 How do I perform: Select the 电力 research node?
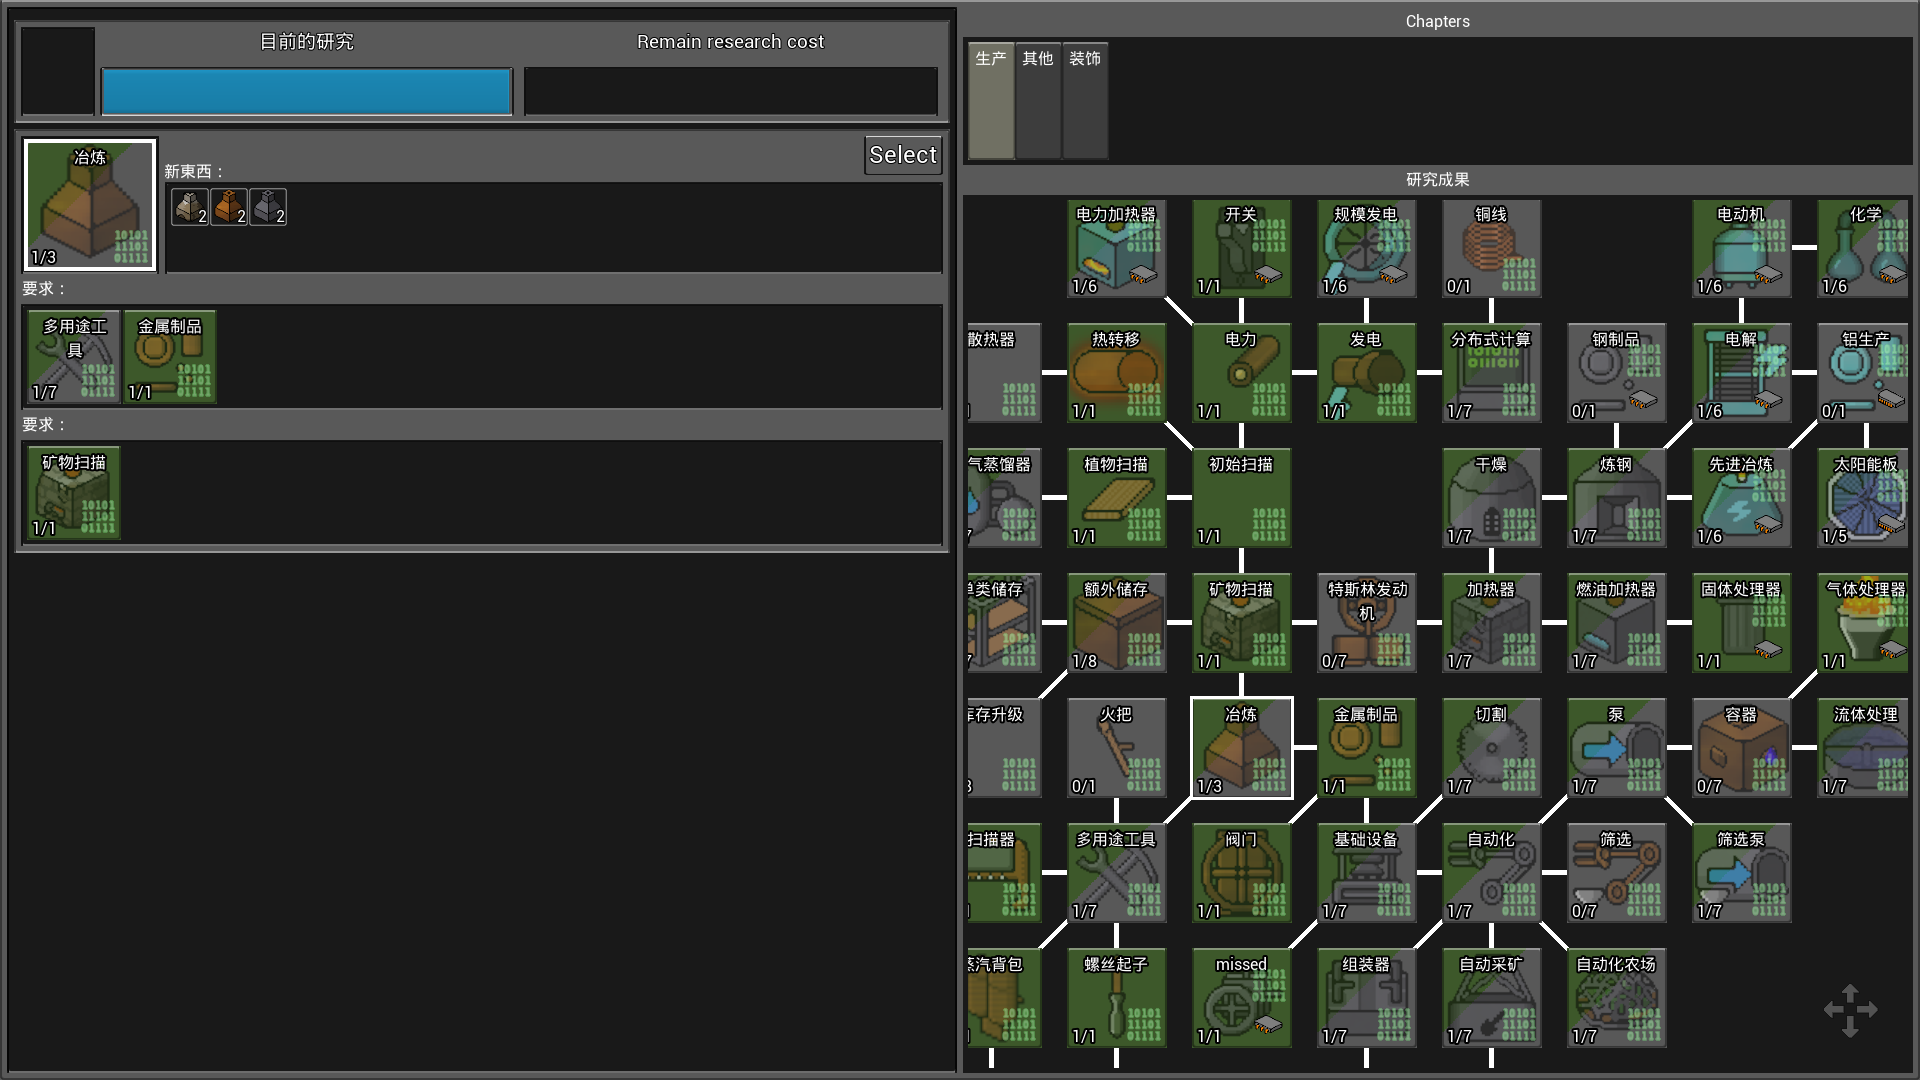1241,372
